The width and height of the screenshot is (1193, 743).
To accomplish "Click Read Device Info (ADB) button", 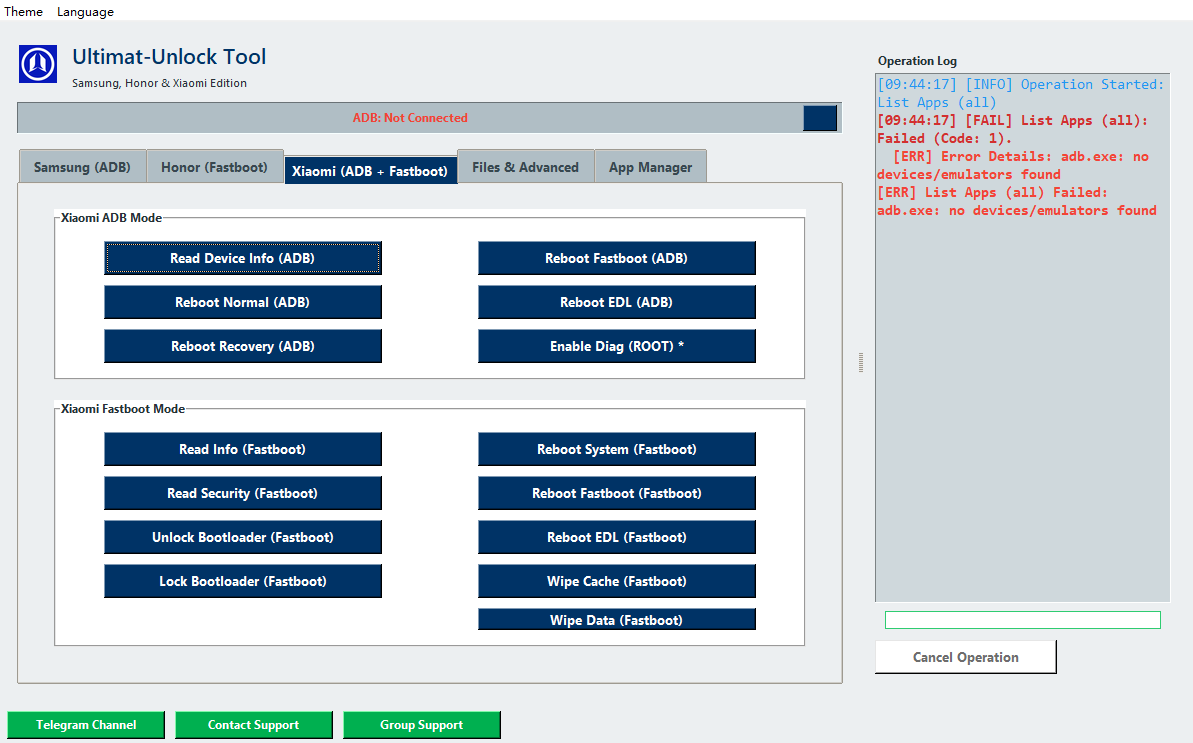I will pos(243,258).
